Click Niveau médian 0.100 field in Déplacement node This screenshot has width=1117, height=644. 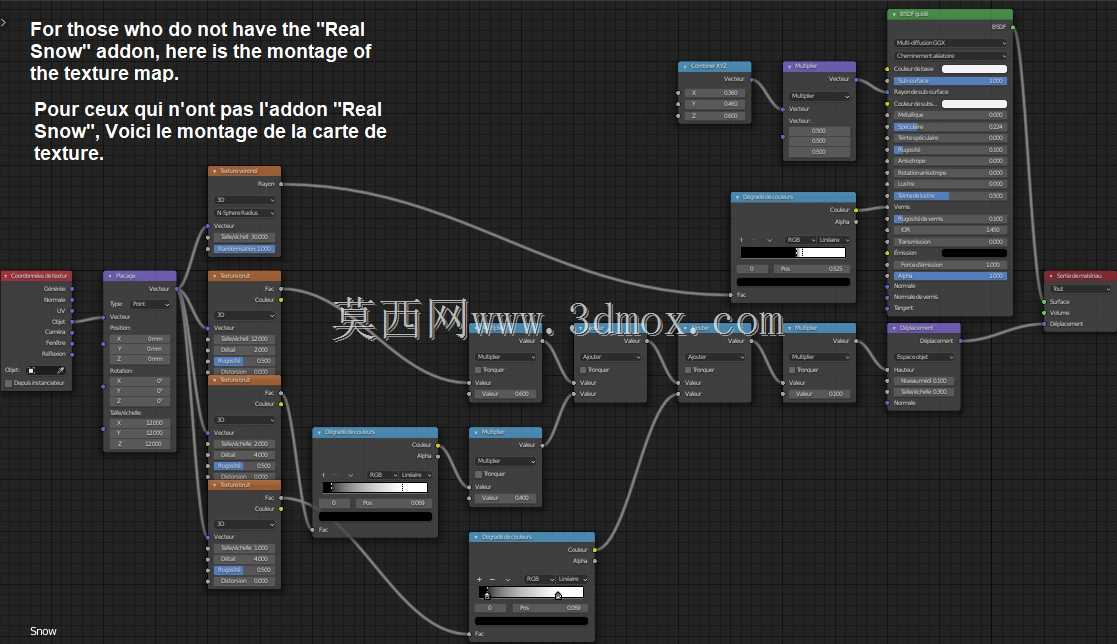click(x=923, y=380)
